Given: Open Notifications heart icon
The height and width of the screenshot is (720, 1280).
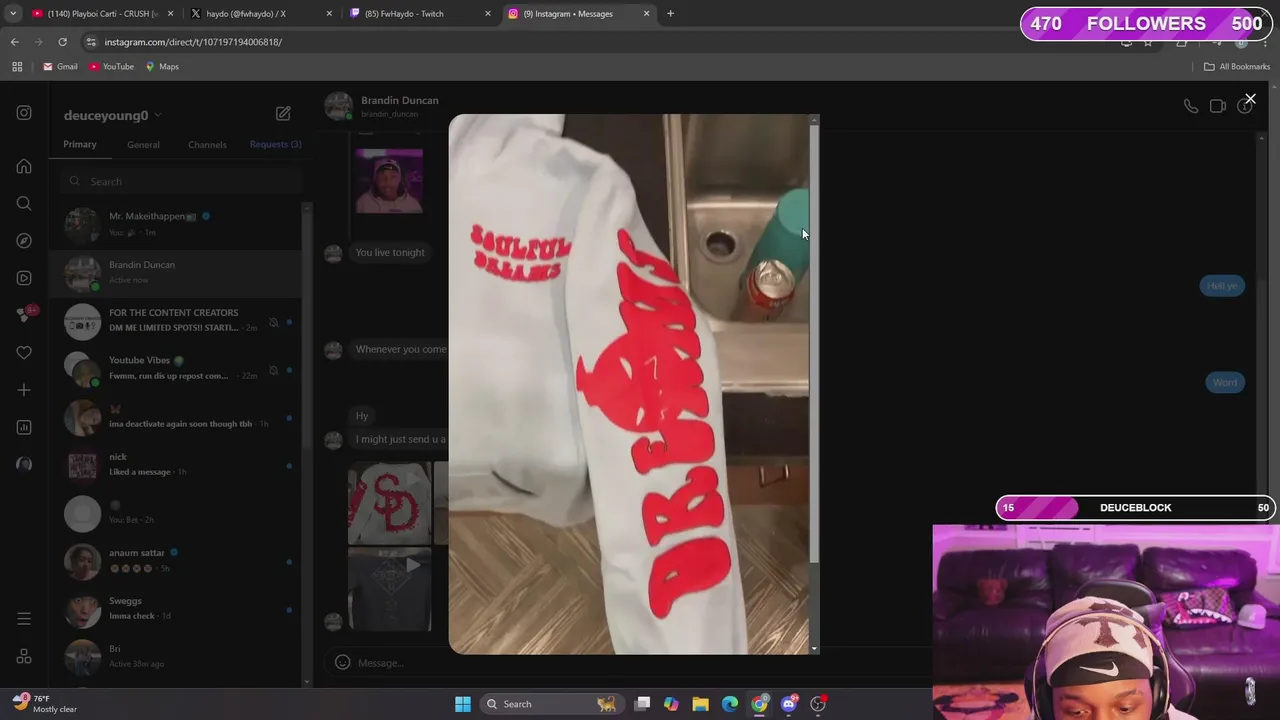Looking at the screenshot, I should (24, 352).
